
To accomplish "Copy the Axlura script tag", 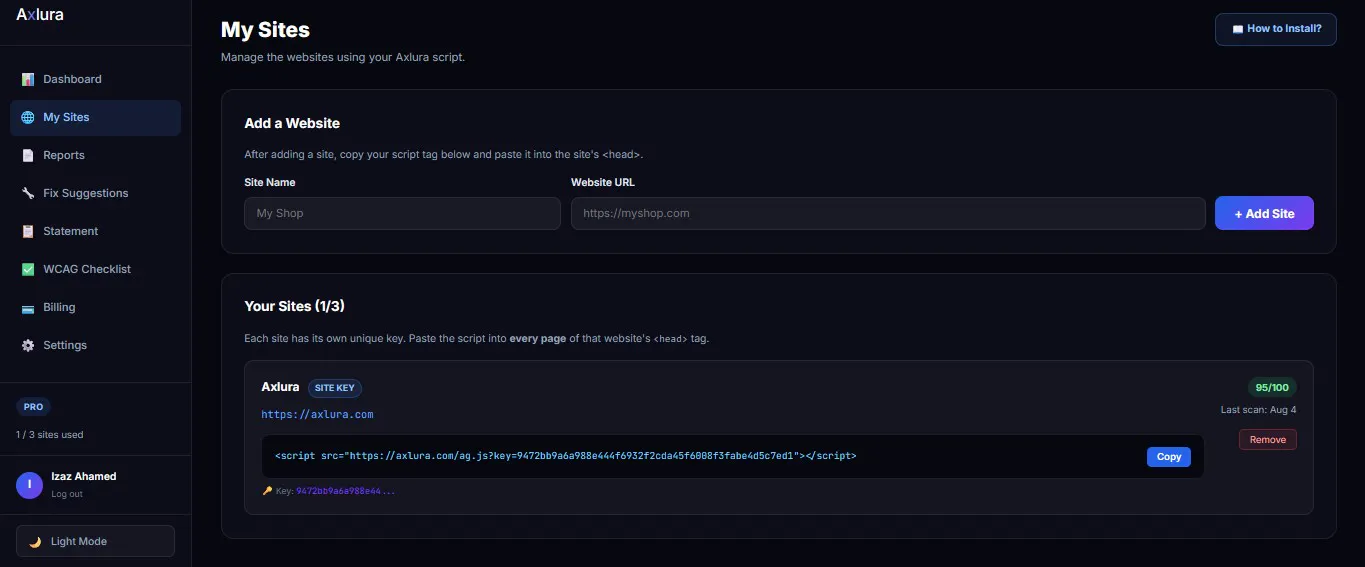I will tap(1169, 456).
